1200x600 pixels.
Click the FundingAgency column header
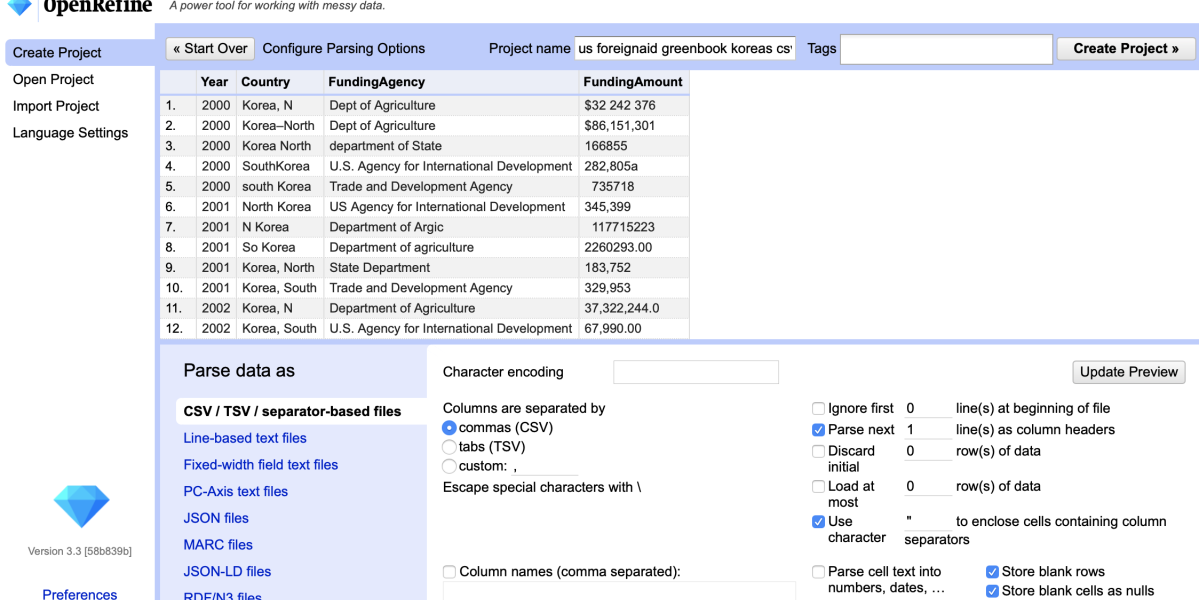point(450,82)
